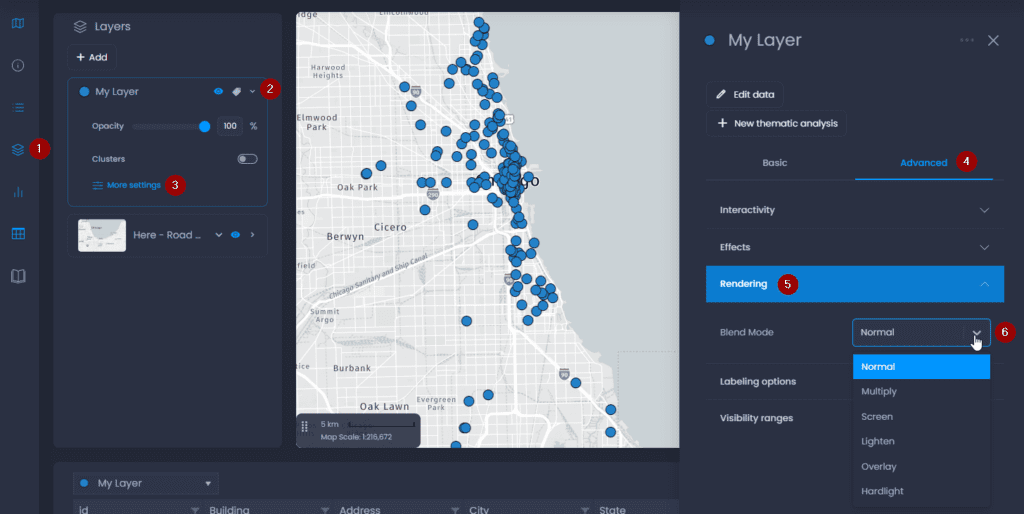The width and height of the screenshot is (1024, 514).
Task: Click the filter icon on the City column
Action: (585, 509)
